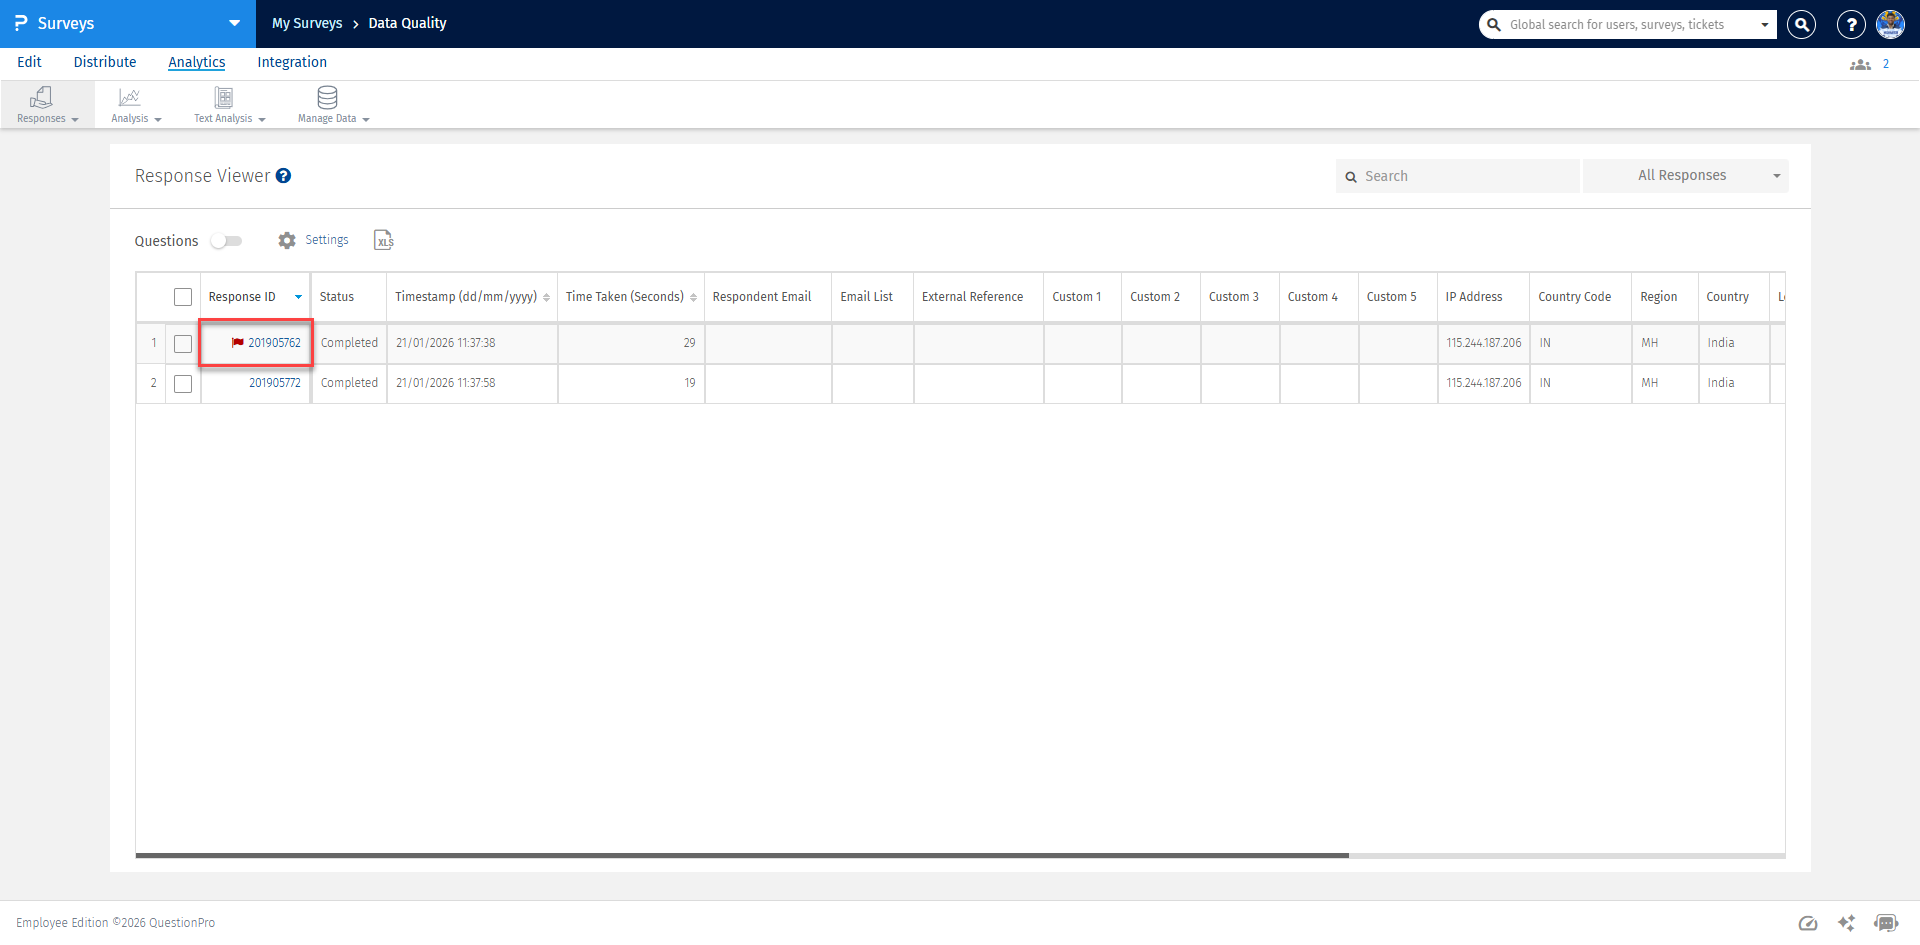Switch to the Distribute tab
The image size is (1920, 945).
click(x=104, y=62)
